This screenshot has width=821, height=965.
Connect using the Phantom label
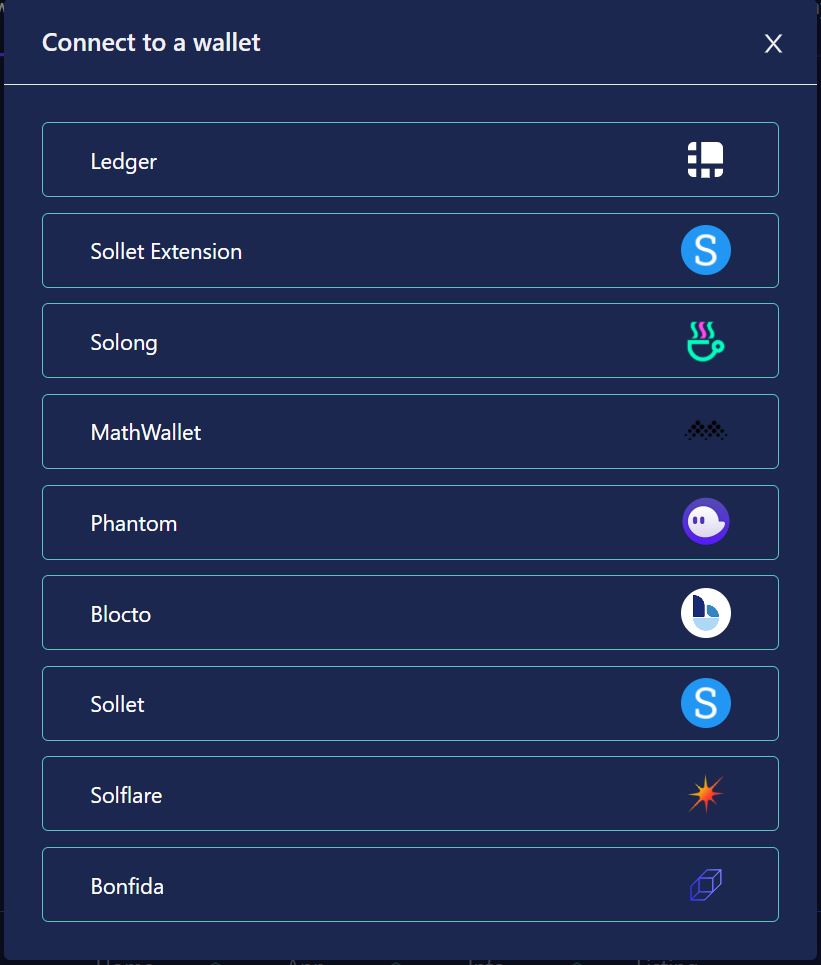pos(134,524)
